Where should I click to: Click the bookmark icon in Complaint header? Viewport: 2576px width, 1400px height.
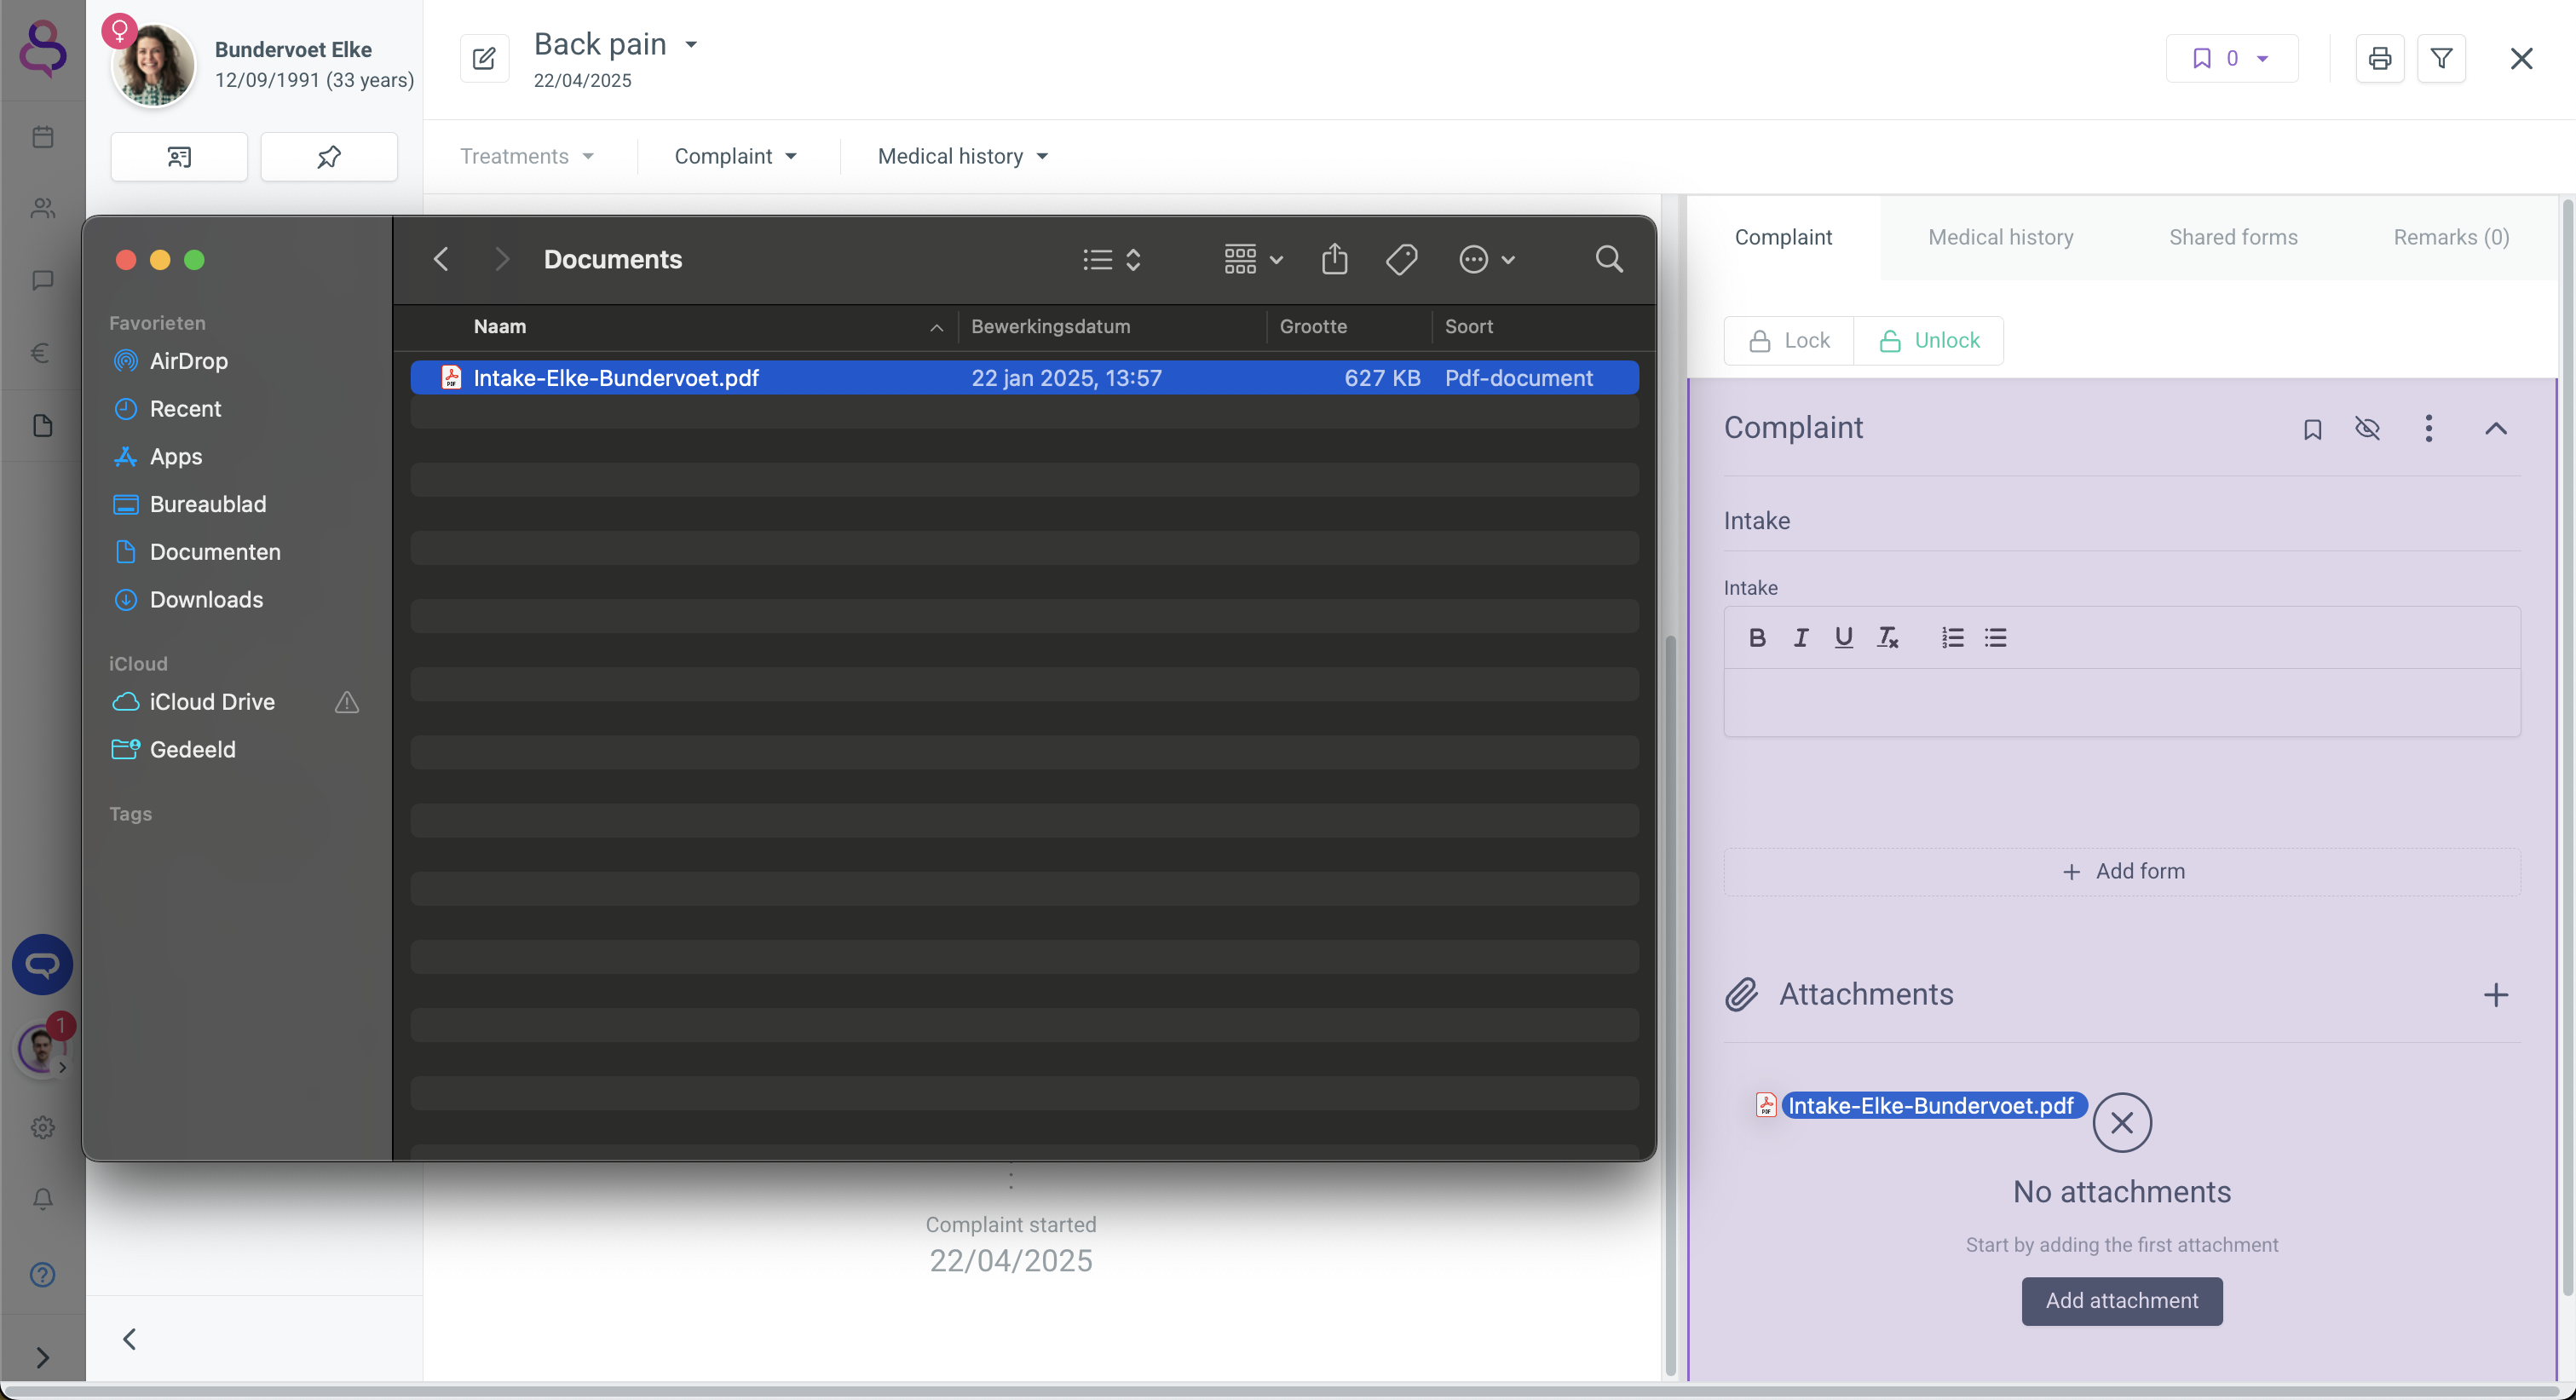pos(2312,429)
